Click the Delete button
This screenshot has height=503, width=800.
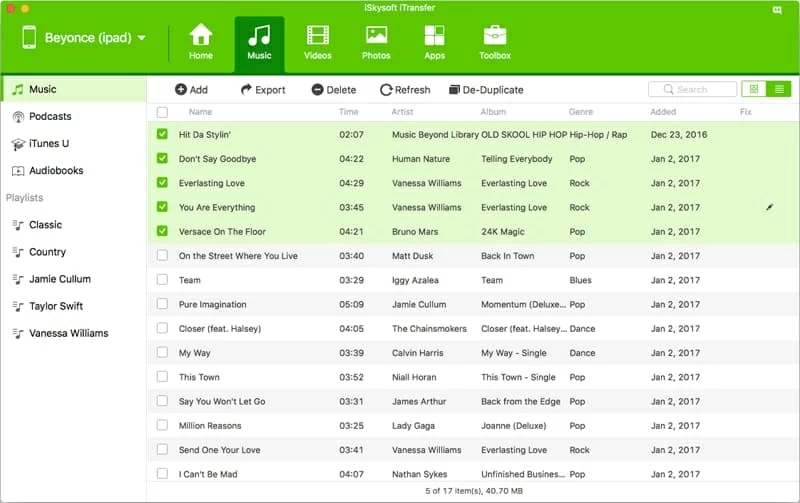333,89
